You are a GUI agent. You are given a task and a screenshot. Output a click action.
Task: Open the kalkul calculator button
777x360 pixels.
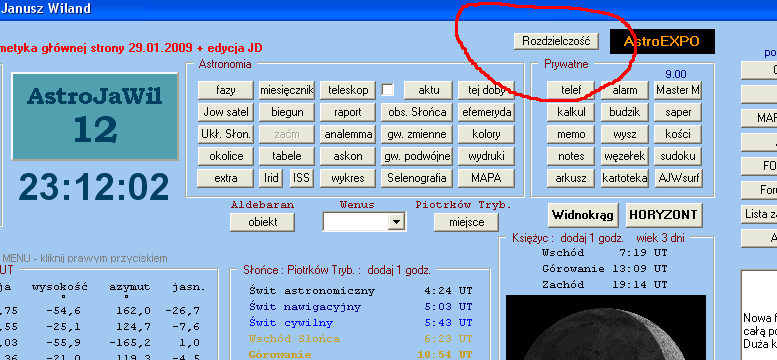pos(571,112)
